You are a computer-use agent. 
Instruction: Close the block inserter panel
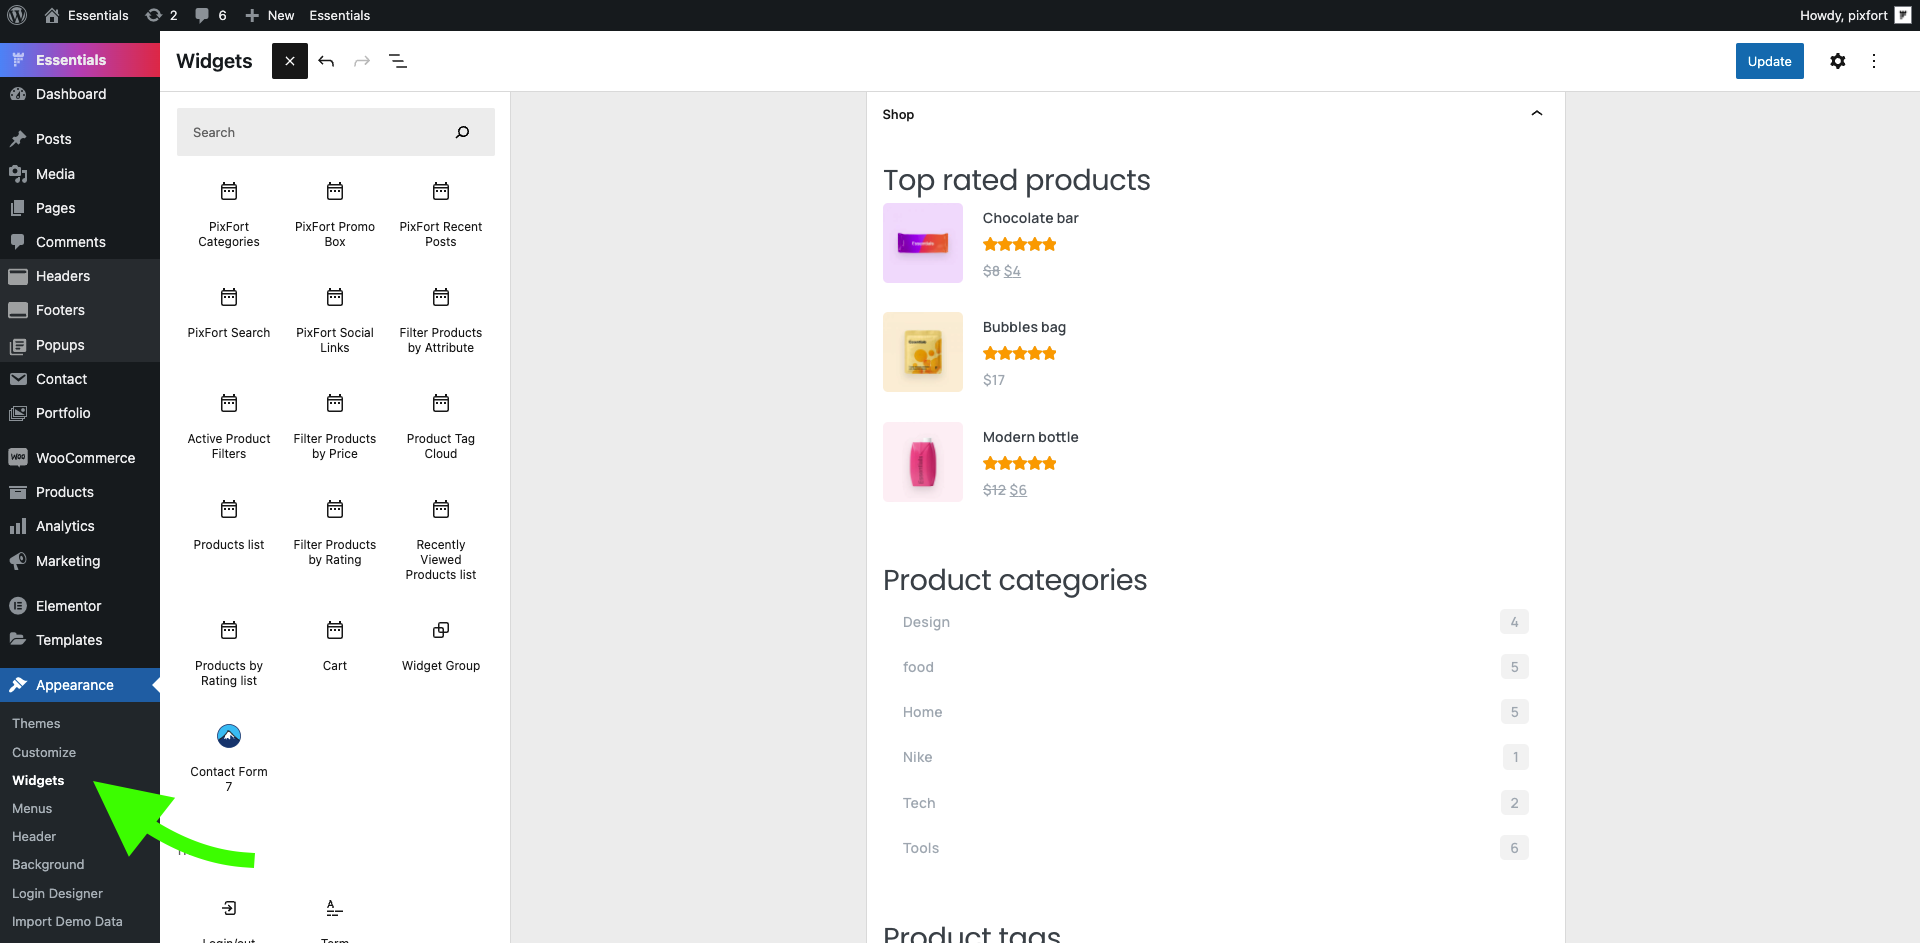tap(290, 61)
